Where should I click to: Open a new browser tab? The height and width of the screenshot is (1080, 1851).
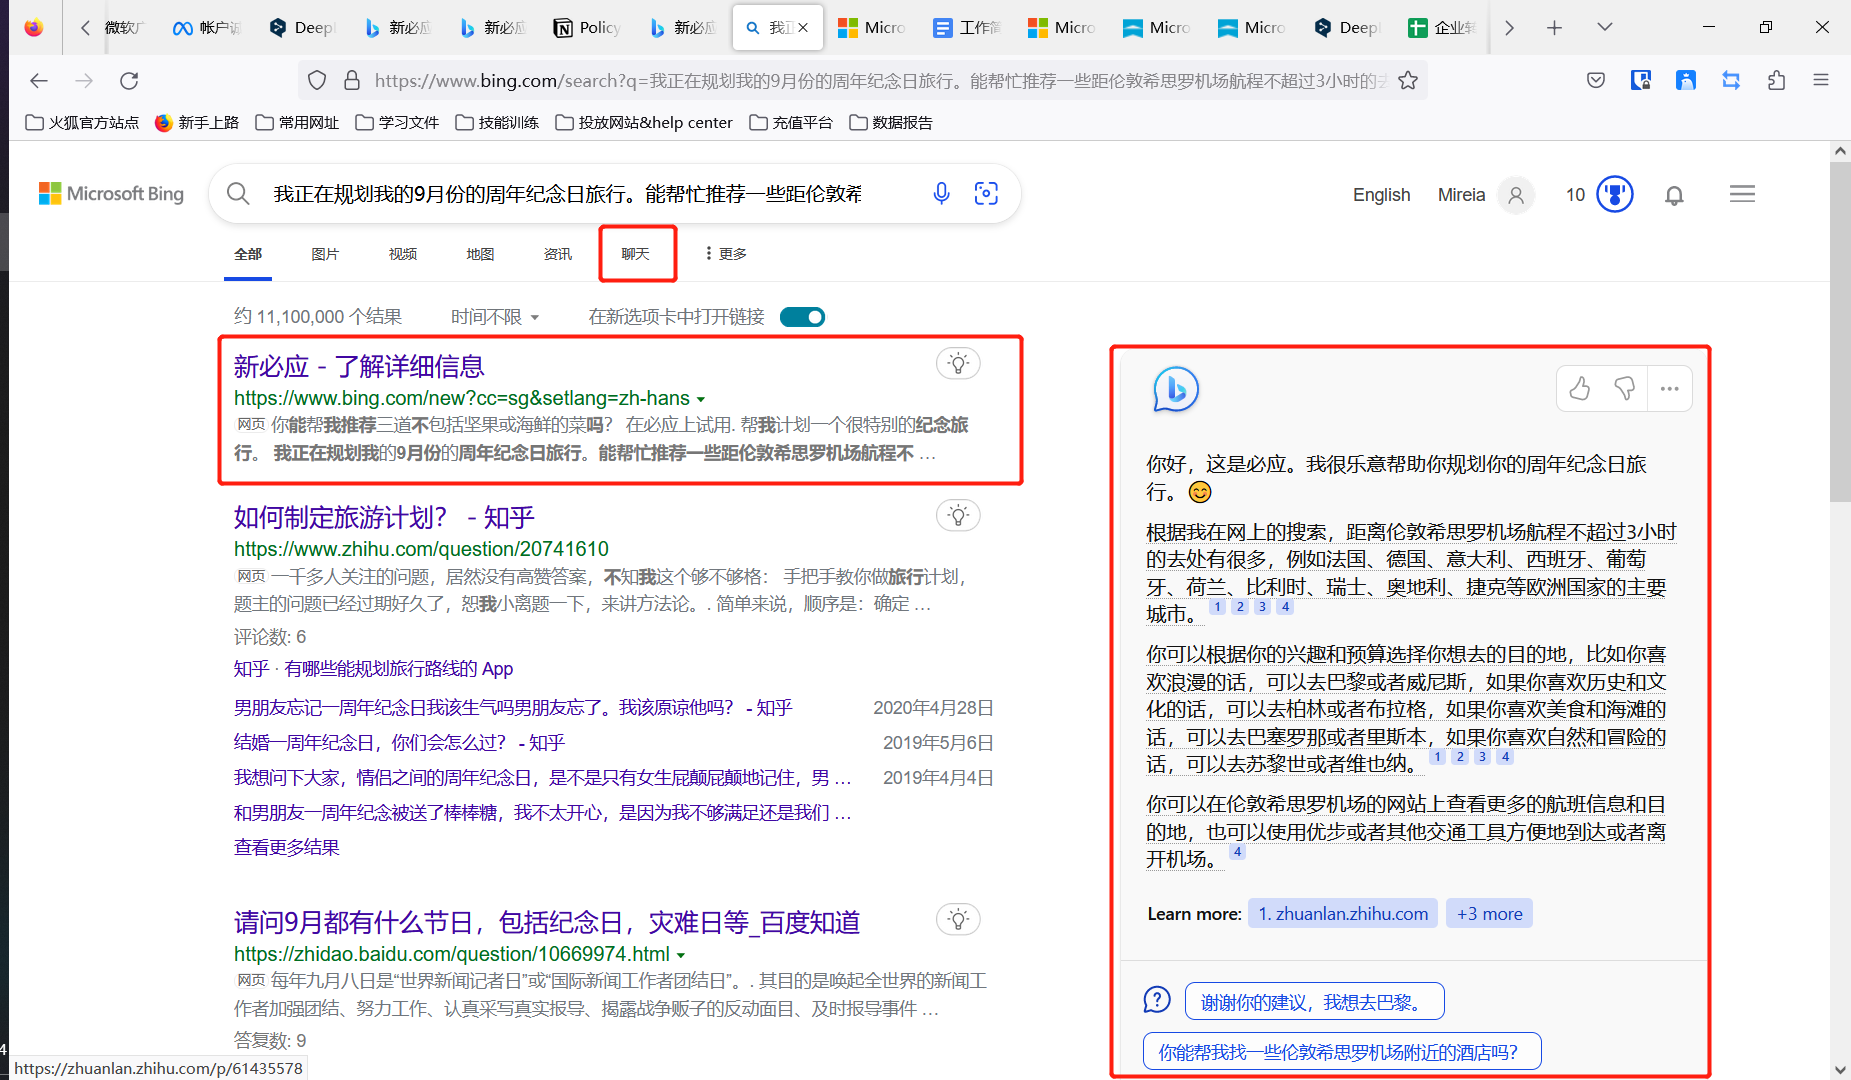(x=1554, y=28)
